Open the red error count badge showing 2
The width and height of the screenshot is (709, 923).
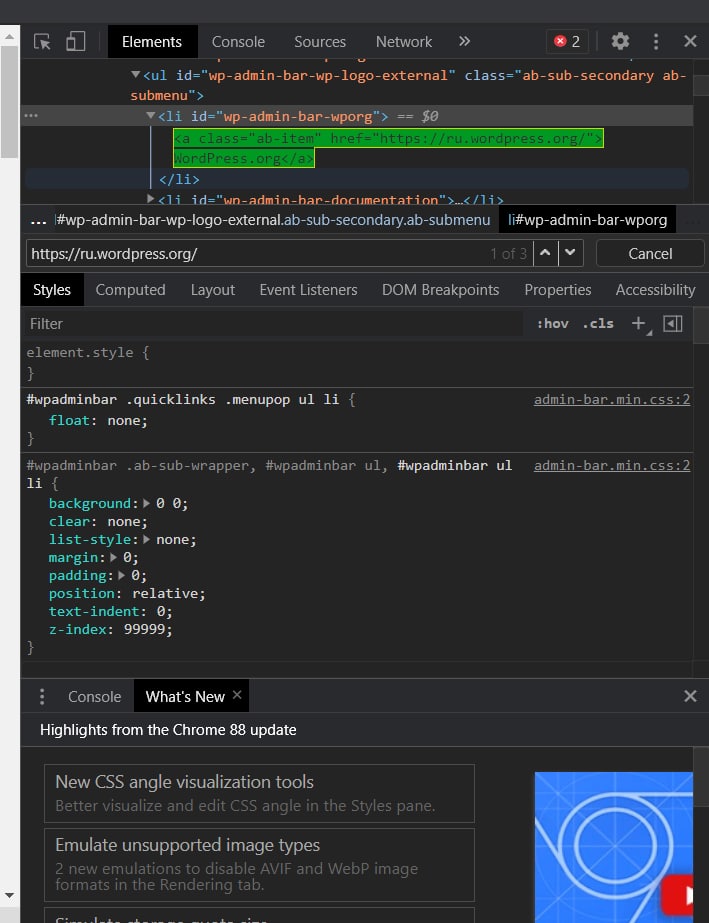pyautogui.click(x=567, y=42)
